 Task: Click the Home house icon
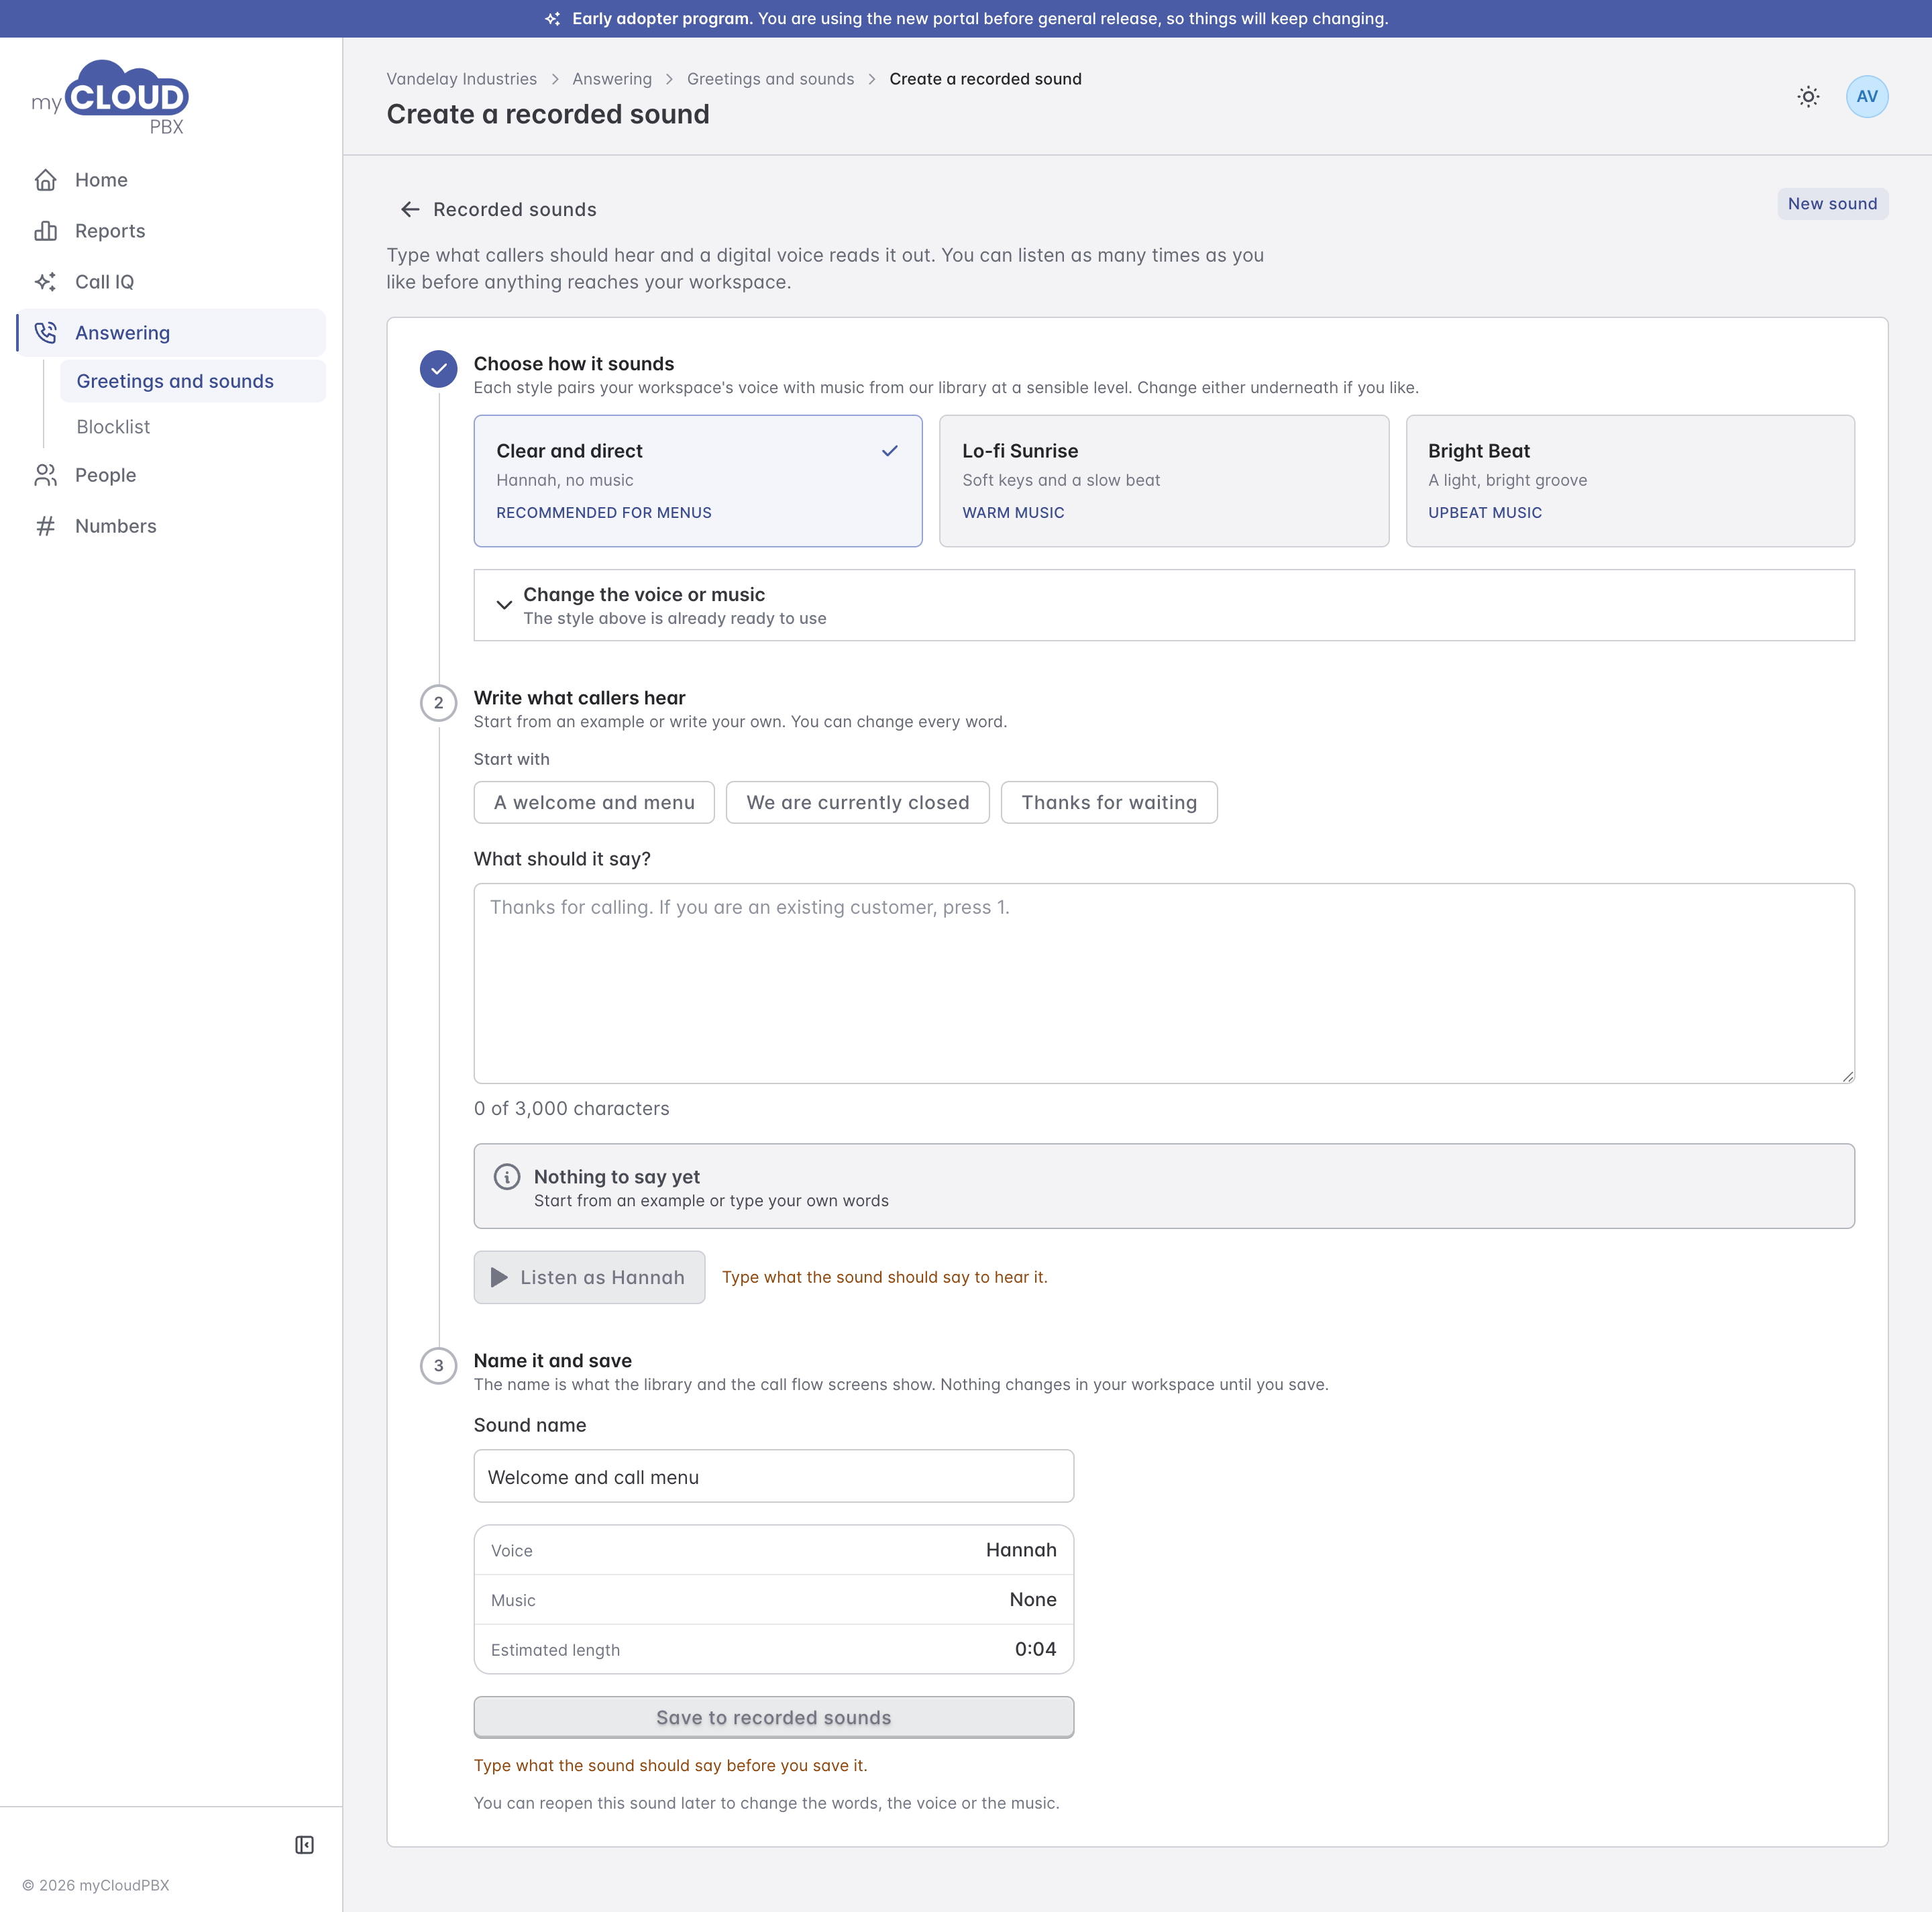(46, 180)
